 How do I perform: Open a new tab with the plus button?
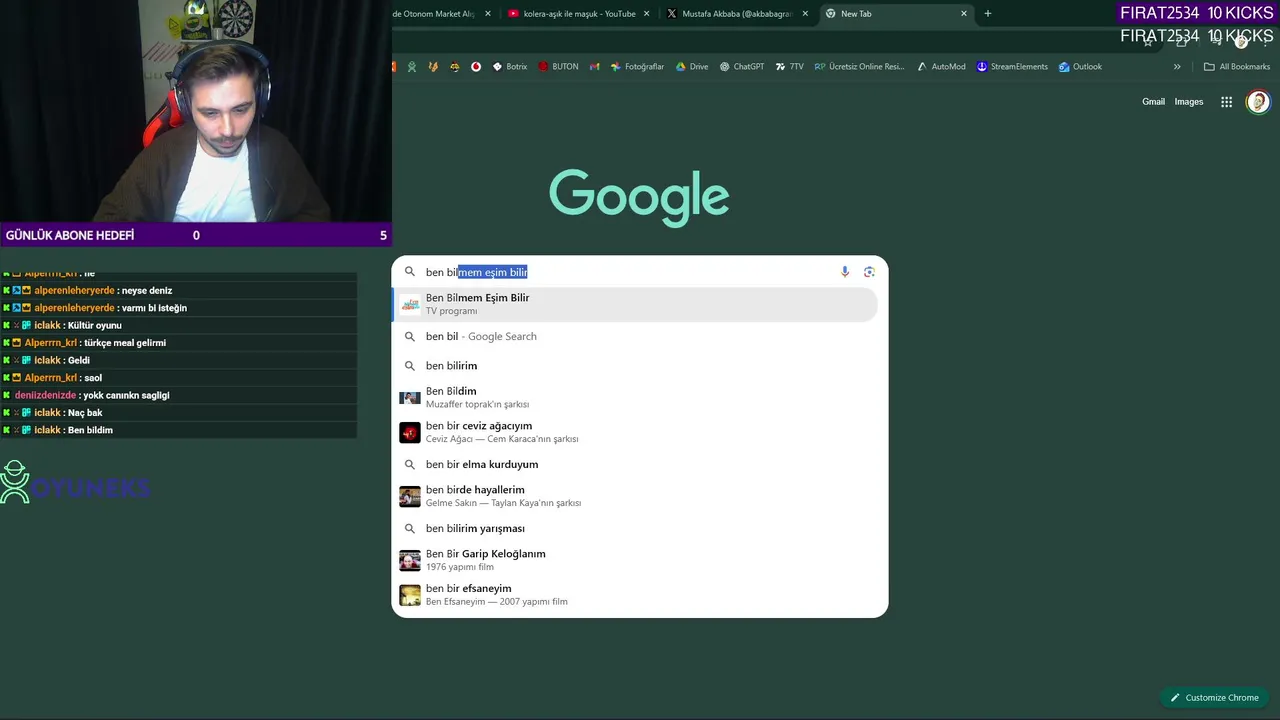point(988,14)
